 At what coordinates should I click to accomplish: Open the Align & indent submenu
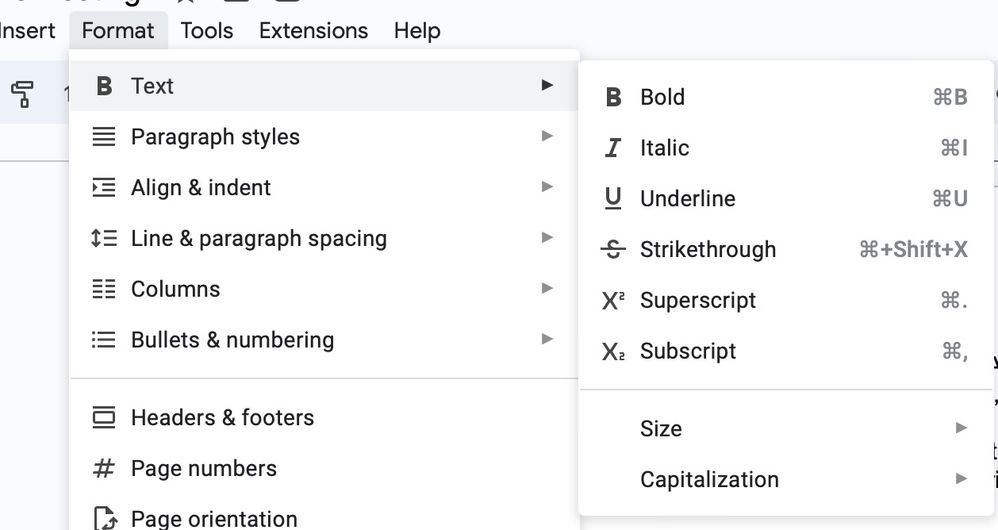point(200,188)
